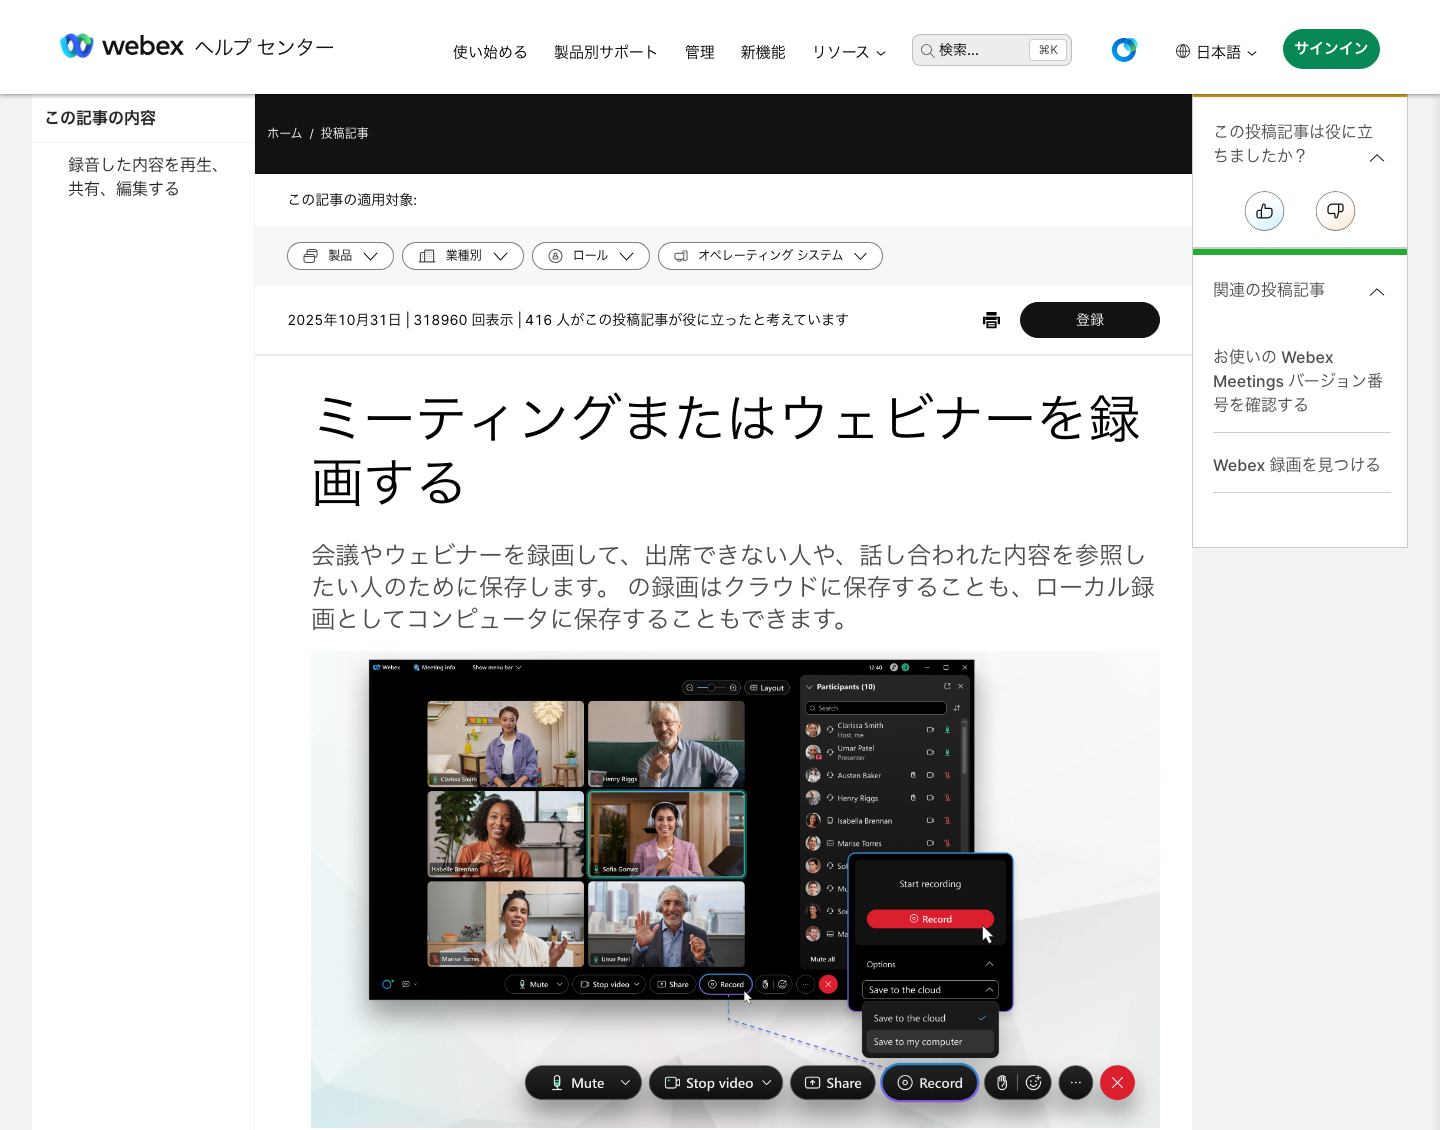
Task: Click the meeting recording screenshot image
Action: [x=735, y=890]
